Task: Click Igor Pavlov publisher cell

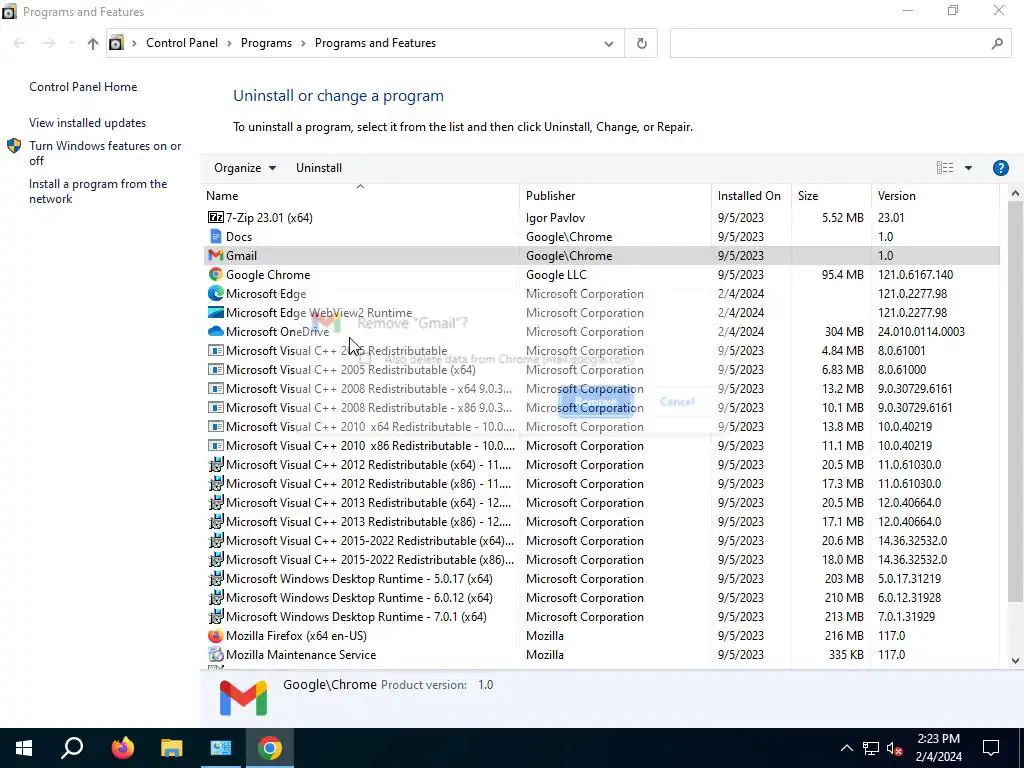Action: pos(555,217)
